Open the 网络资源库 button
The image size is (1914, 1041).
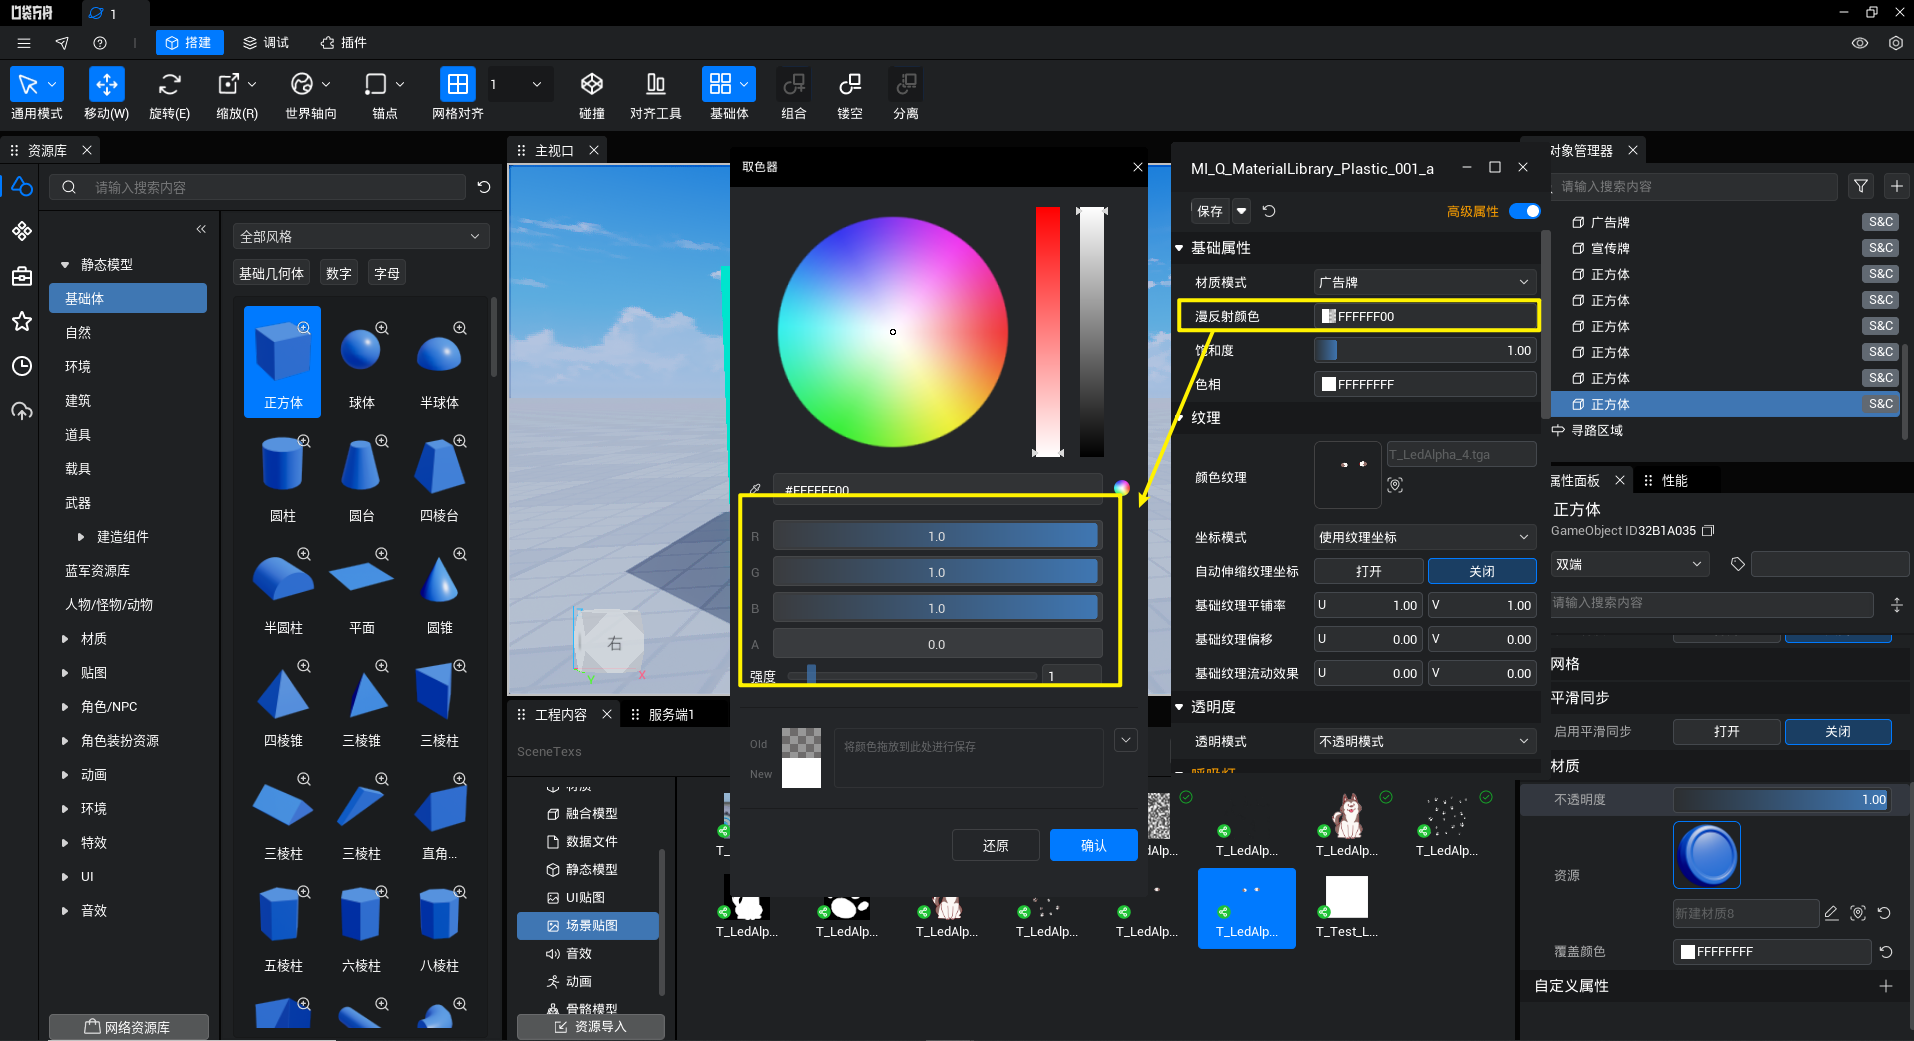tap(129, 1027)
